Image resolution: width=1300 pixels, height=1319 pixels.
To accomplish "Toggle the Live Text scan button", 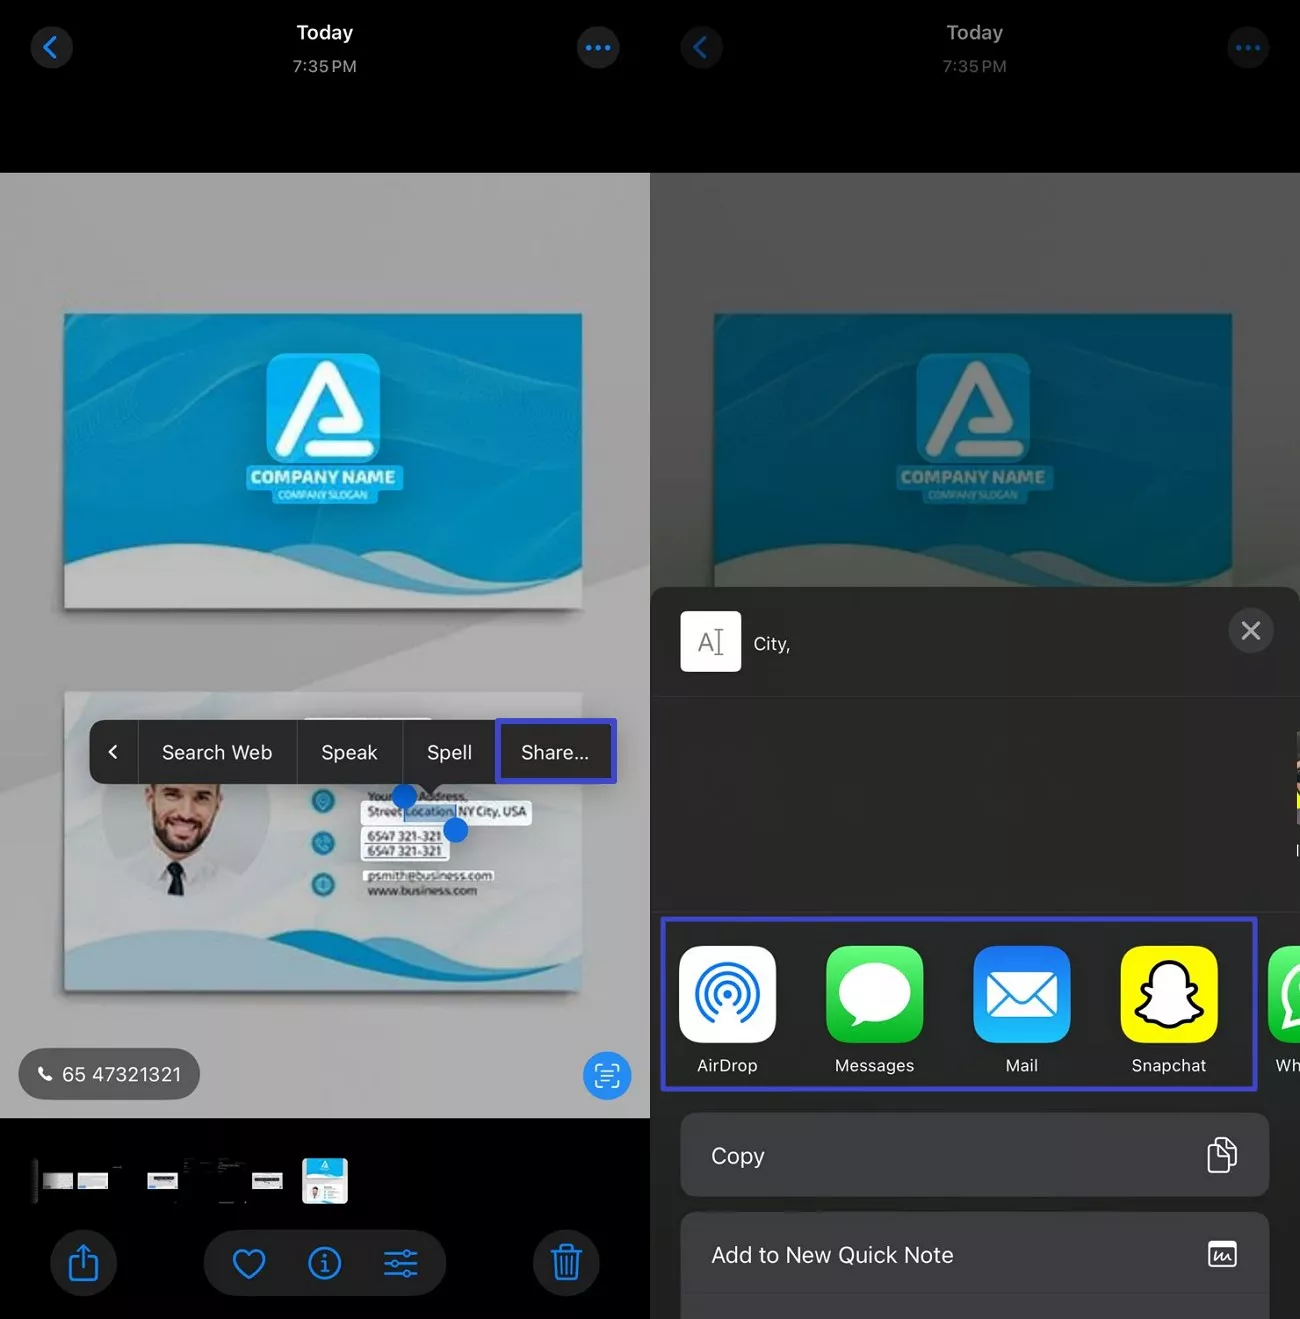I will [x=607, y=1075].
